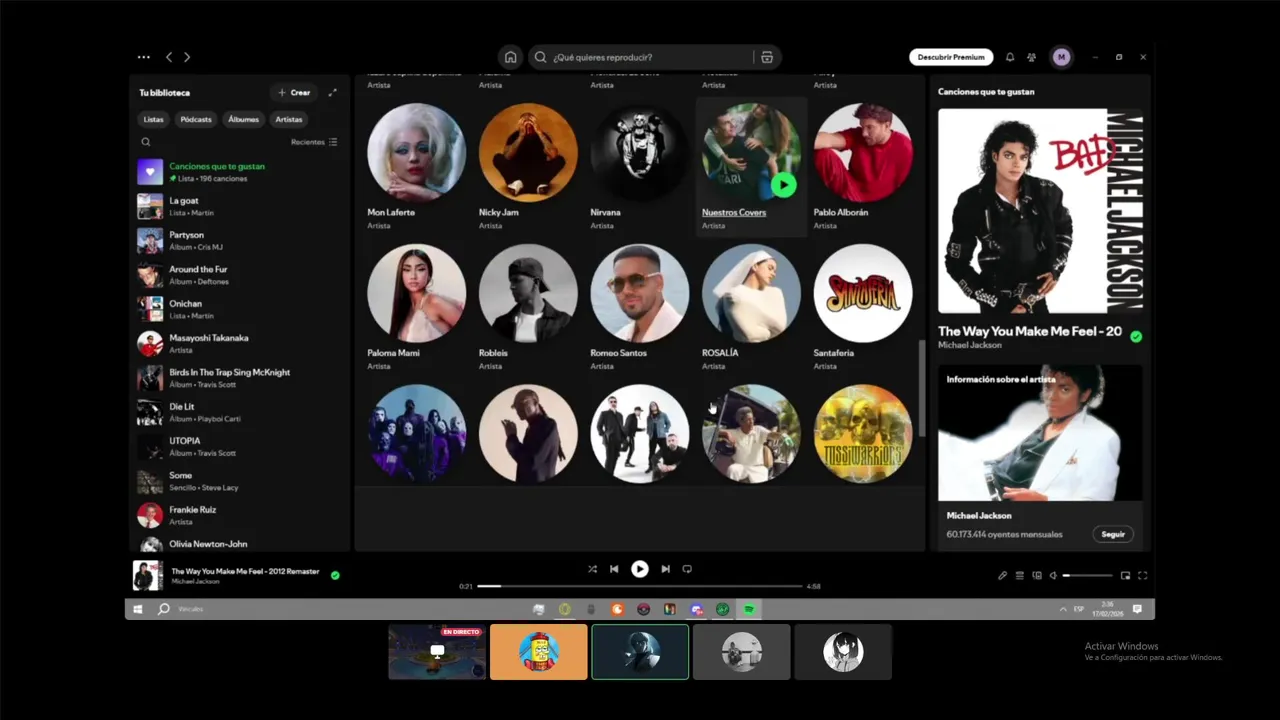
Task: Skip to the next track
Action: click(x=665, y=569)
